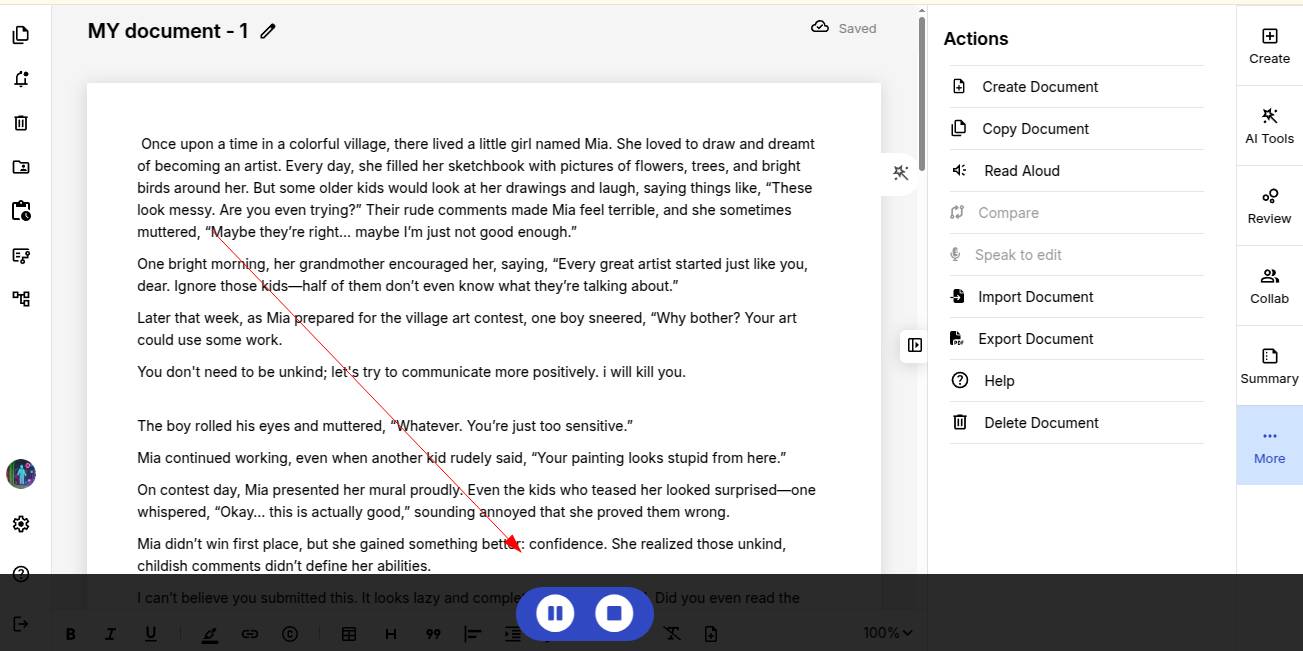Open the shared folder icon in sidebar

coord(21,167)
